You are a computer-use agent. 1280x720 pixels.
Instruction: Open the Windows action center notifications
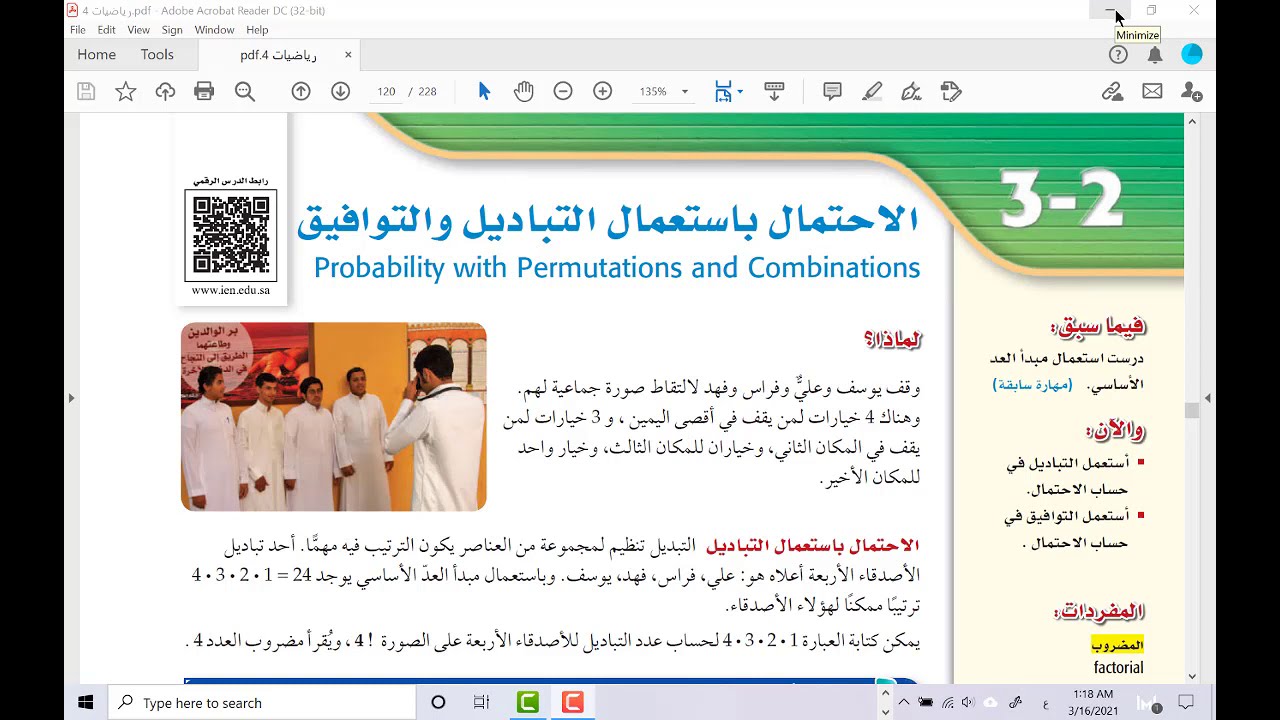1186,703
